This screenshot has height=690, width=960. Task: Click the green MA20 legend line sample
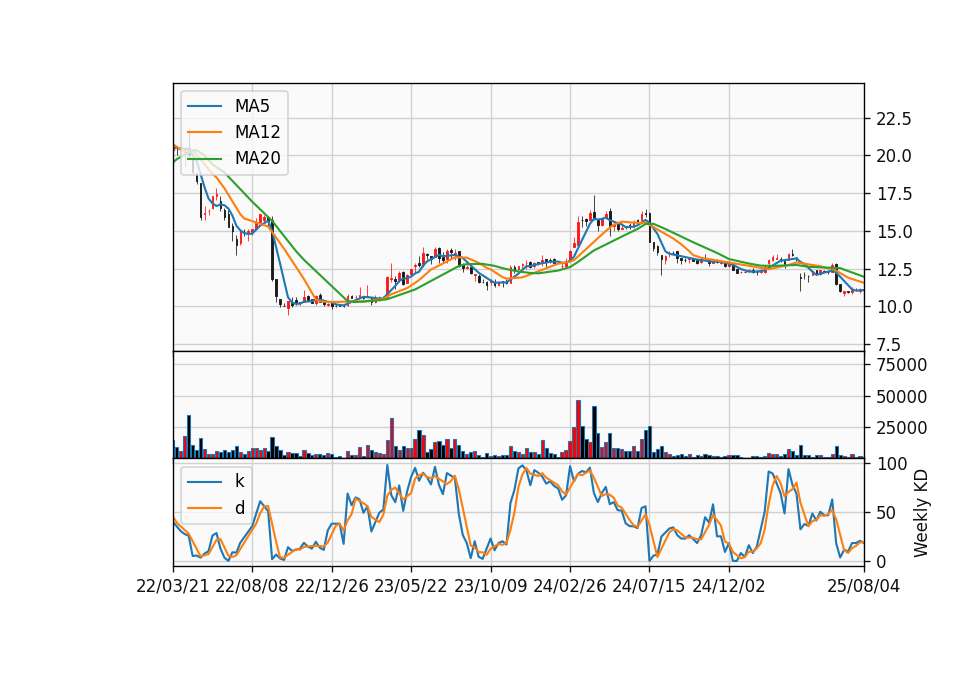point(204,159)
